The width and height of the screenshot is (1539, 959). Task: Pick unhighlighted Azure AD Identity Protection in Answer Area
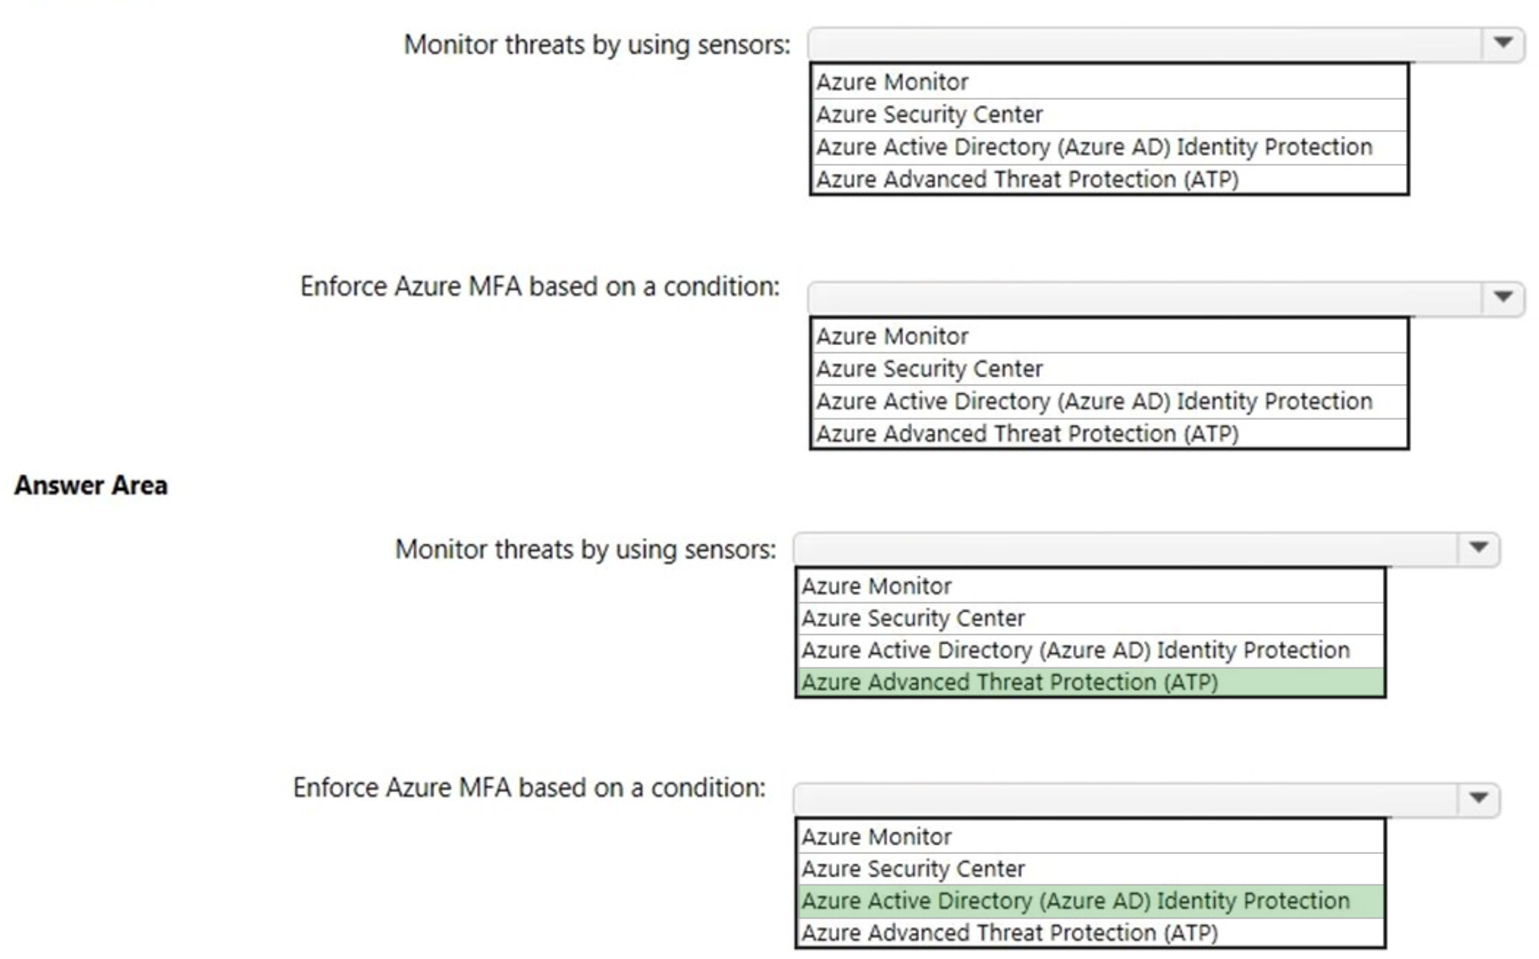(x=1075, y=650)
